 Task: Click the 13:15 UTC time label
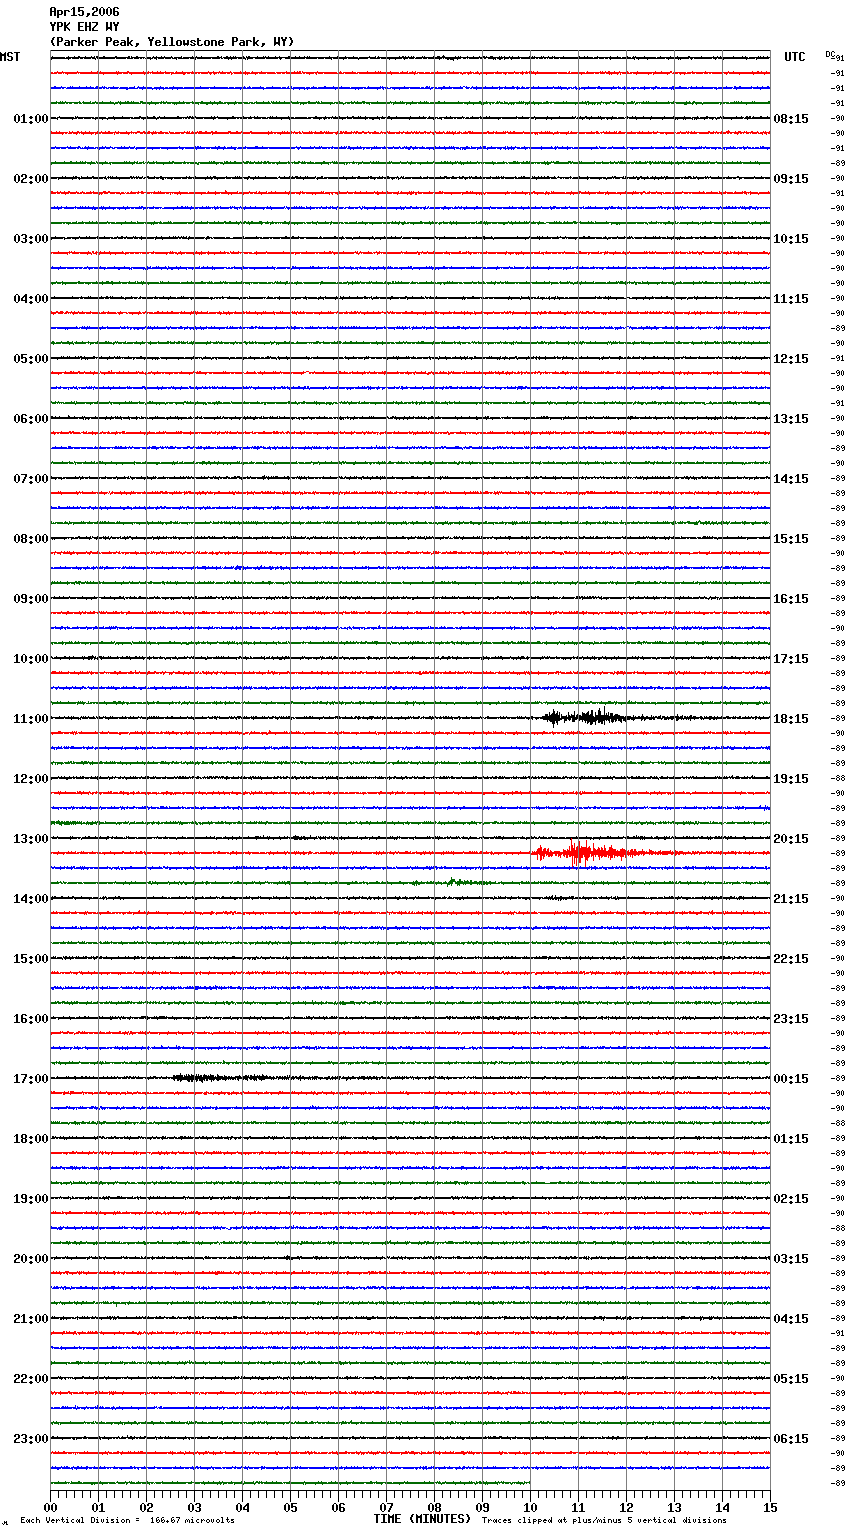point(791,419)
